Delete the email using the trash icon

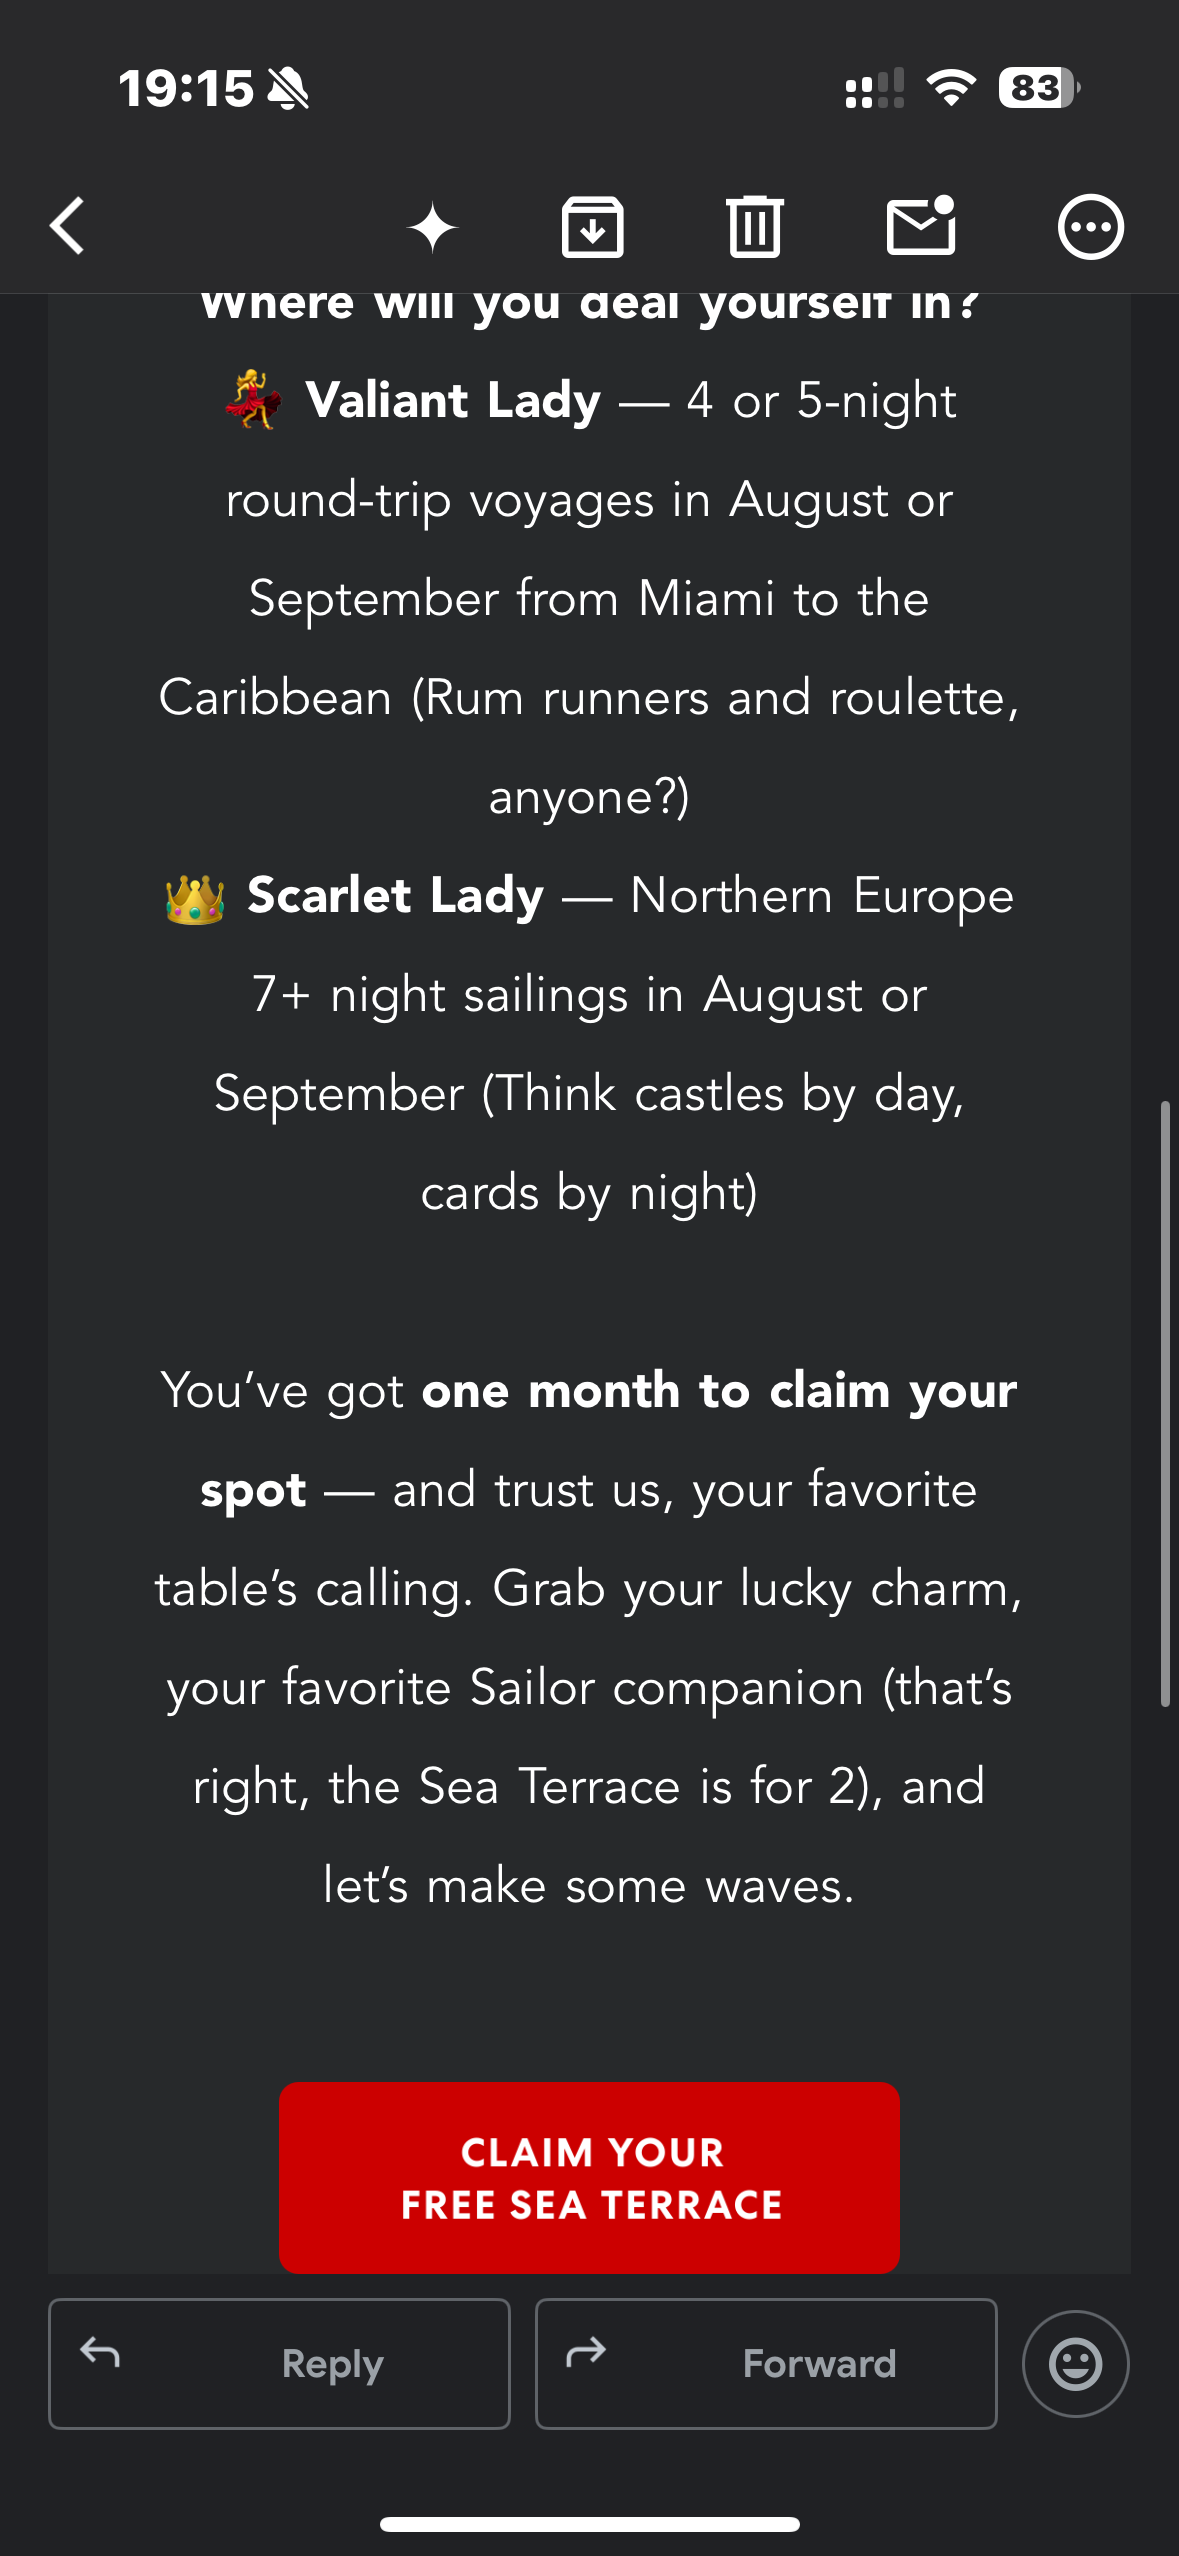pyautogui.click(x=754, y=227)
